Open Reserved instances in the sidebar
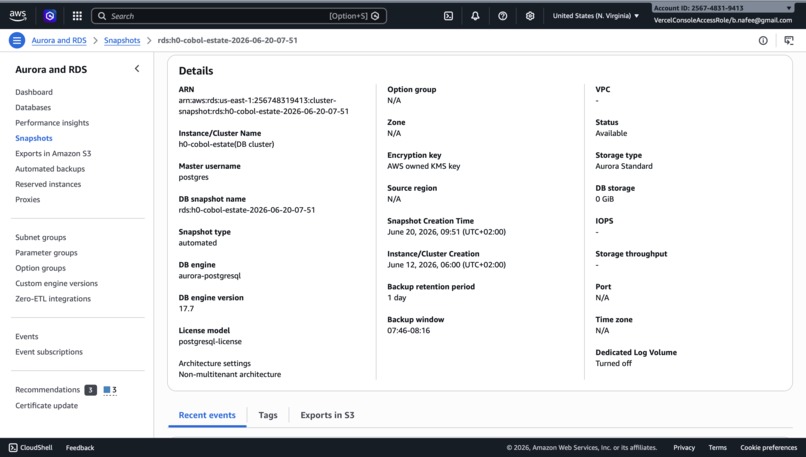Image resolution: width=806 pixels, height=457 pixels. 48,184
